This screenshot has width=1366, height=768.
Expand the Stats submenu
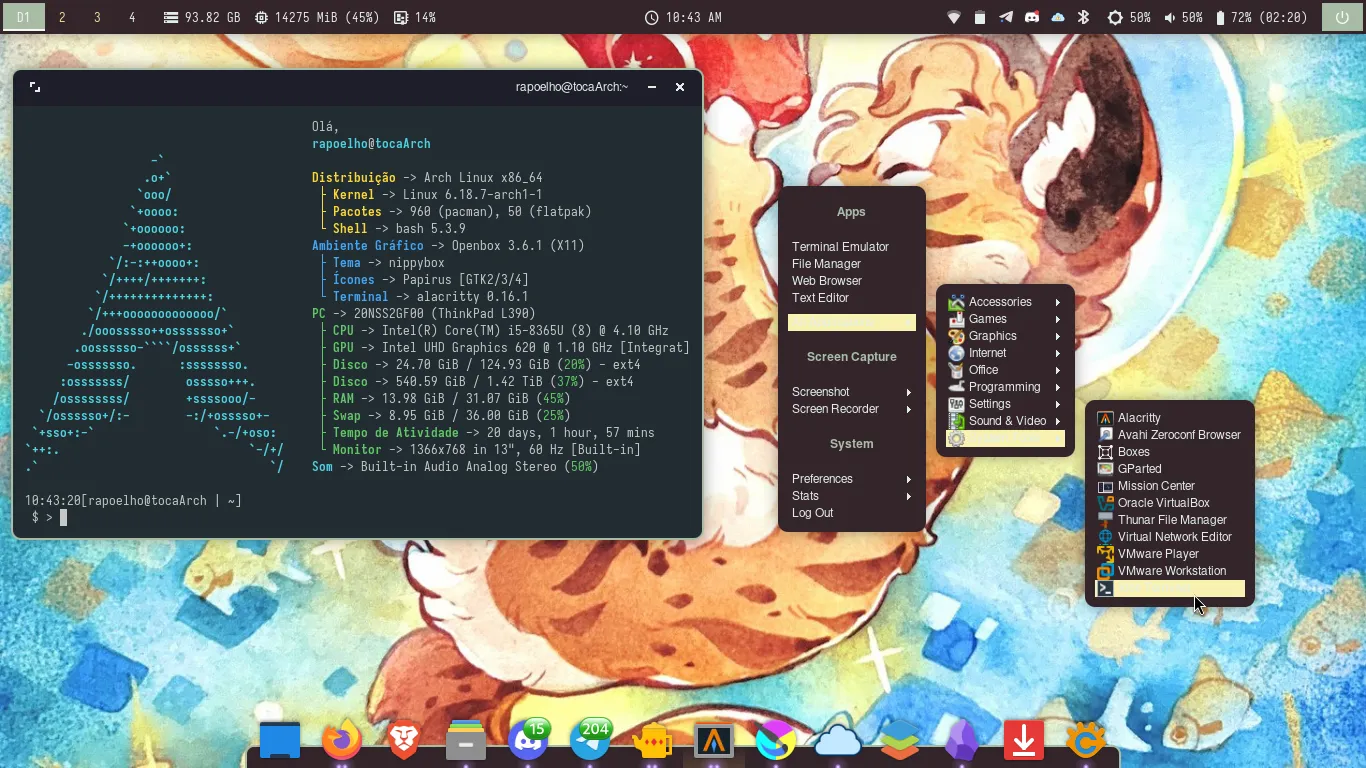click(852, 496)
